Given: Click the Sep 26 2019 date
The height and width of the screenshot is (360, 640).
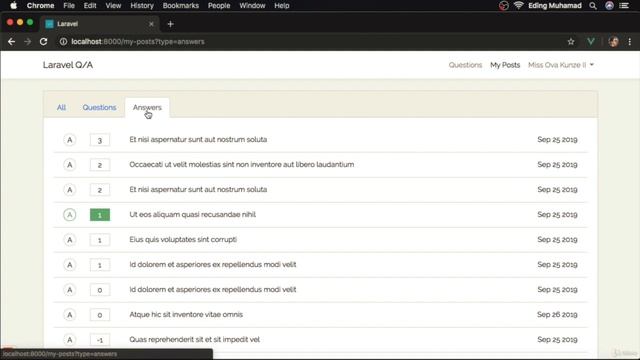Looking at the screenshot, I should point(557,315).
